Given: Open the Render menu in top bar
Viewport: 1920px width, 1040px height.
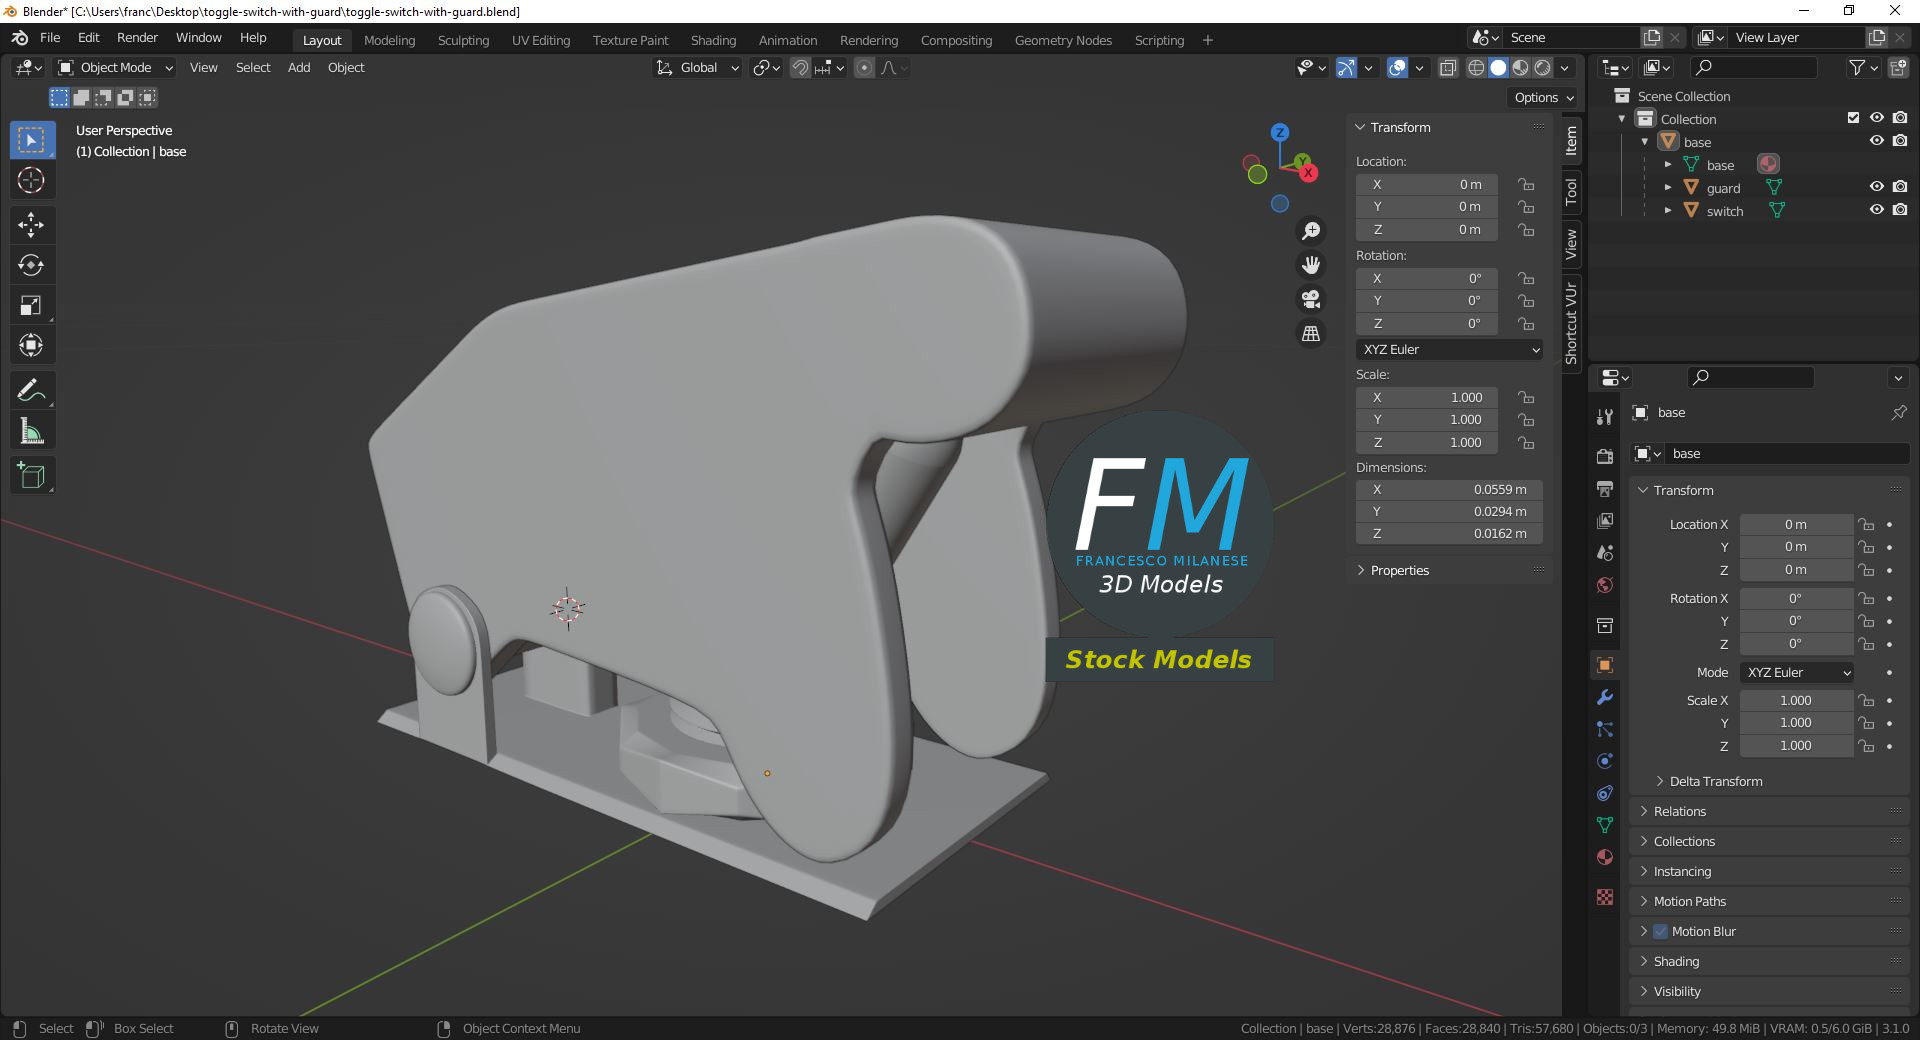Looking at the screenshot, I should pos(137,38).
